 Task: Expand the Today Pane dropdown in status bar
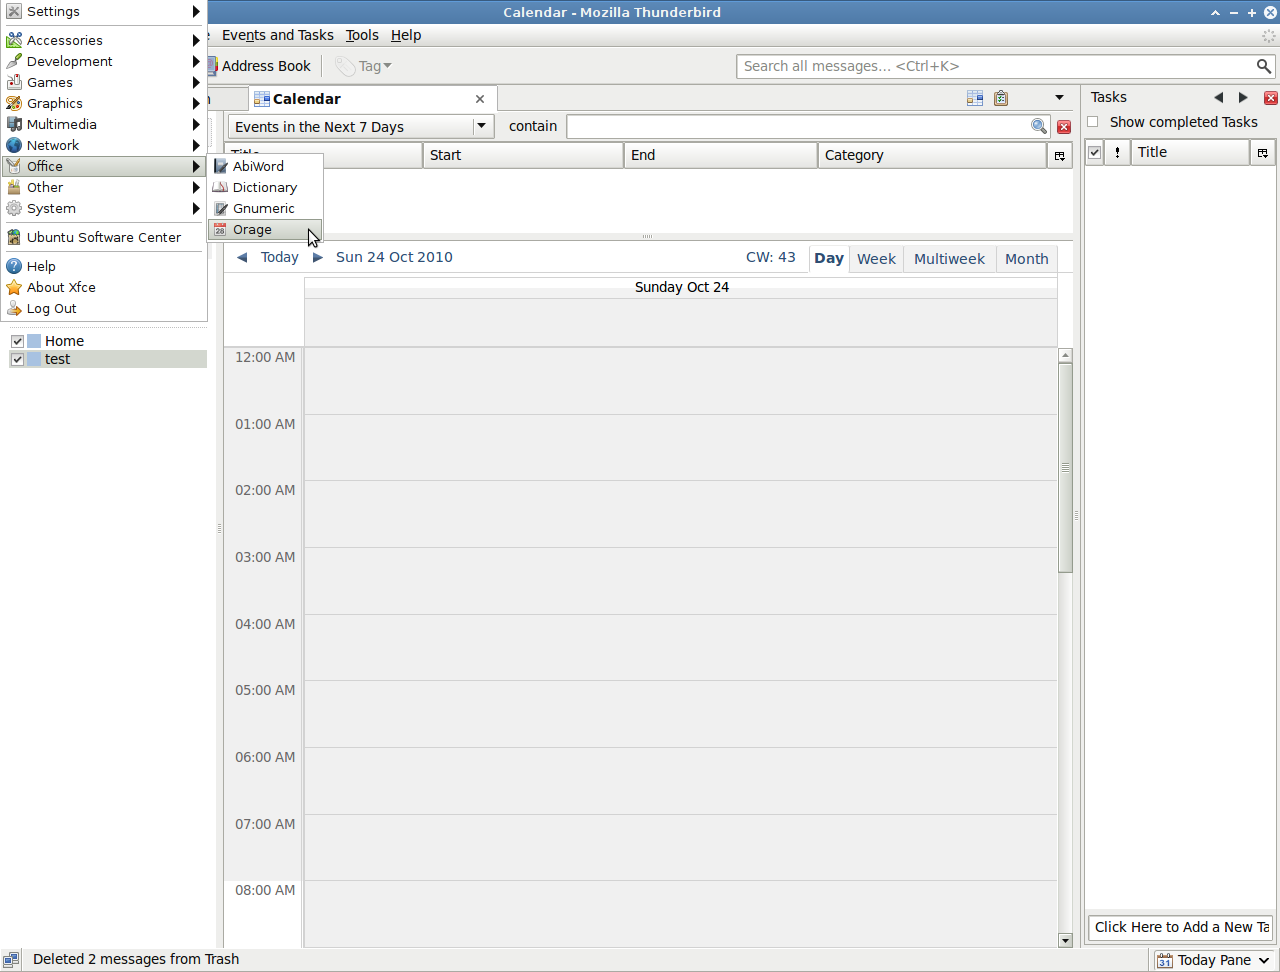tap(1265, 960)
